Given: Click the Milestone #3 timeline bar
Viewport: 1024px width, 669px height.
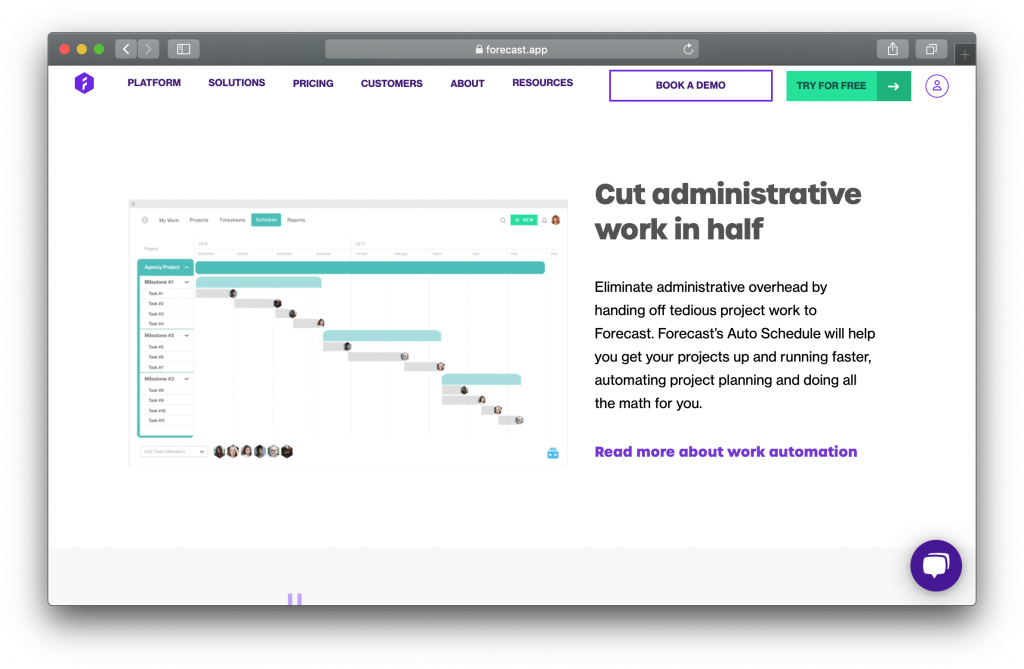Looking at the screenshot, I should point(481,379).
